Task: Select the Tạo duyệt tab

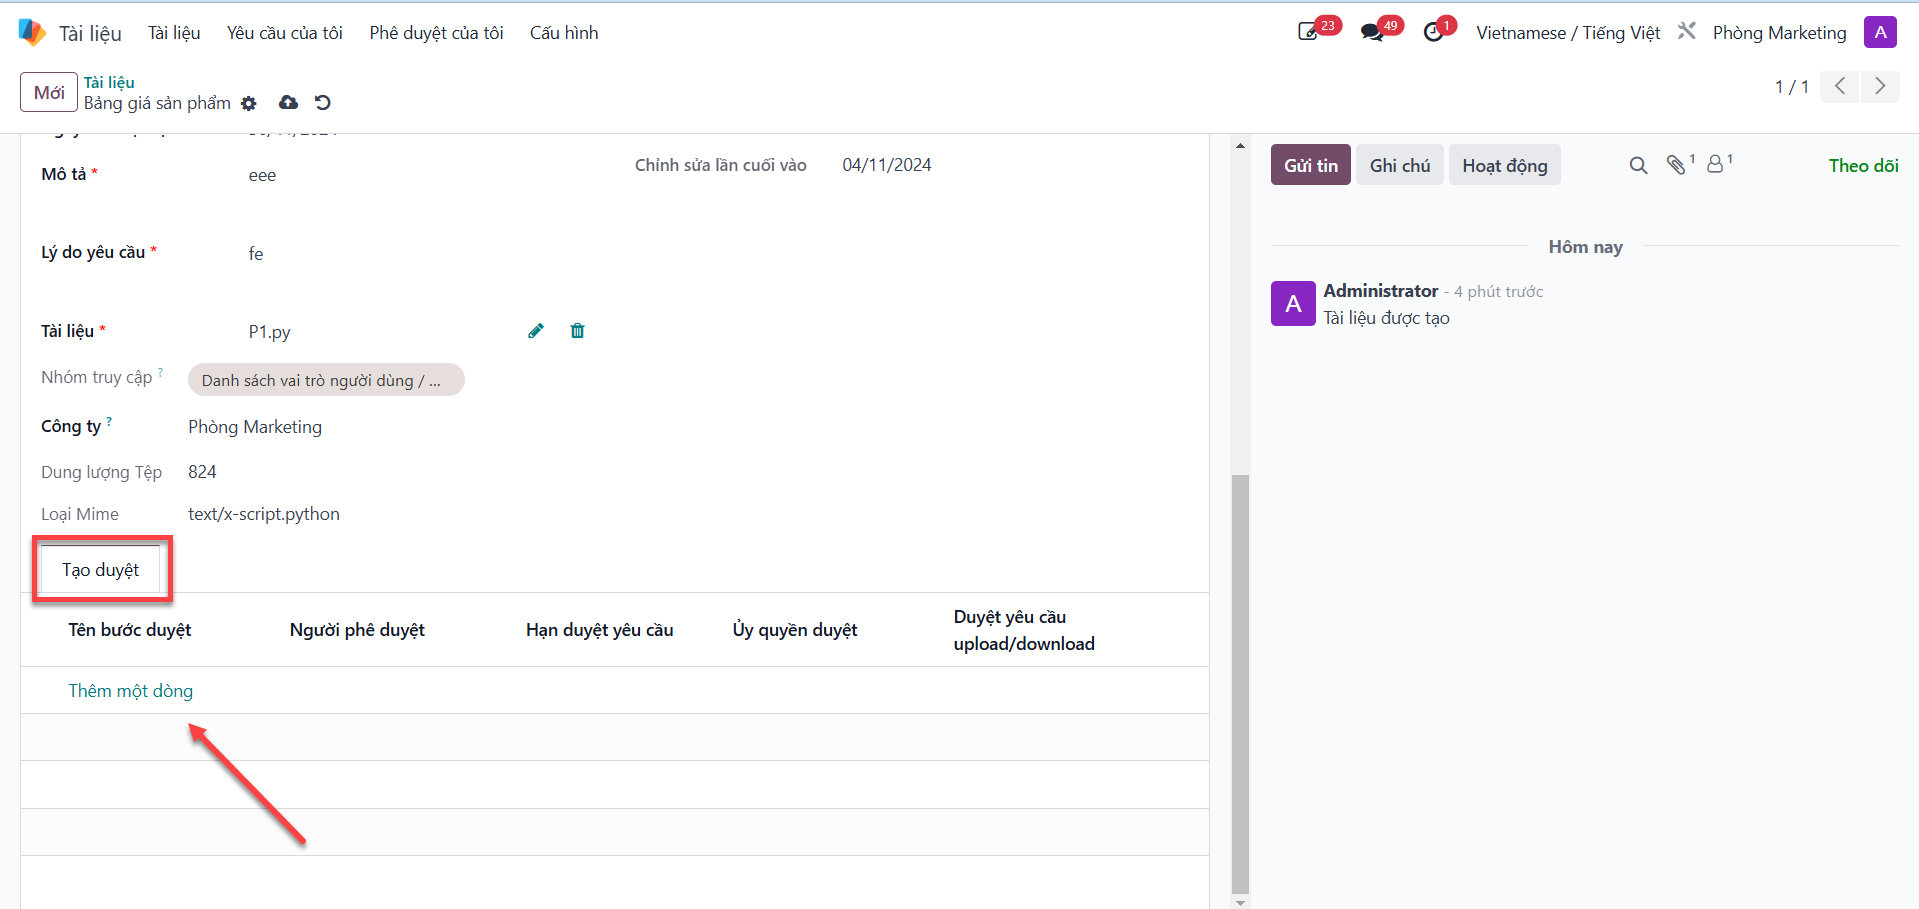Action: [x=100, y=569]
